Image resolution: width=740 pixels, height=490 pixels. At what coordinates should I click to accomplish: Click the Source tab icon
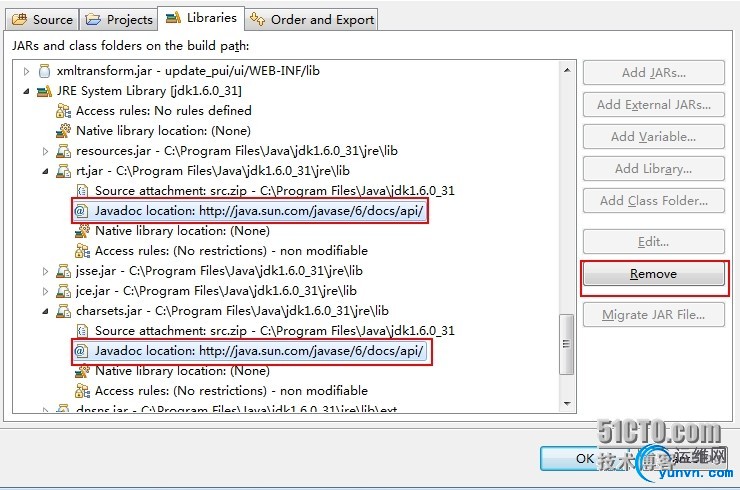pyautogui.click(x=20, y=19)
